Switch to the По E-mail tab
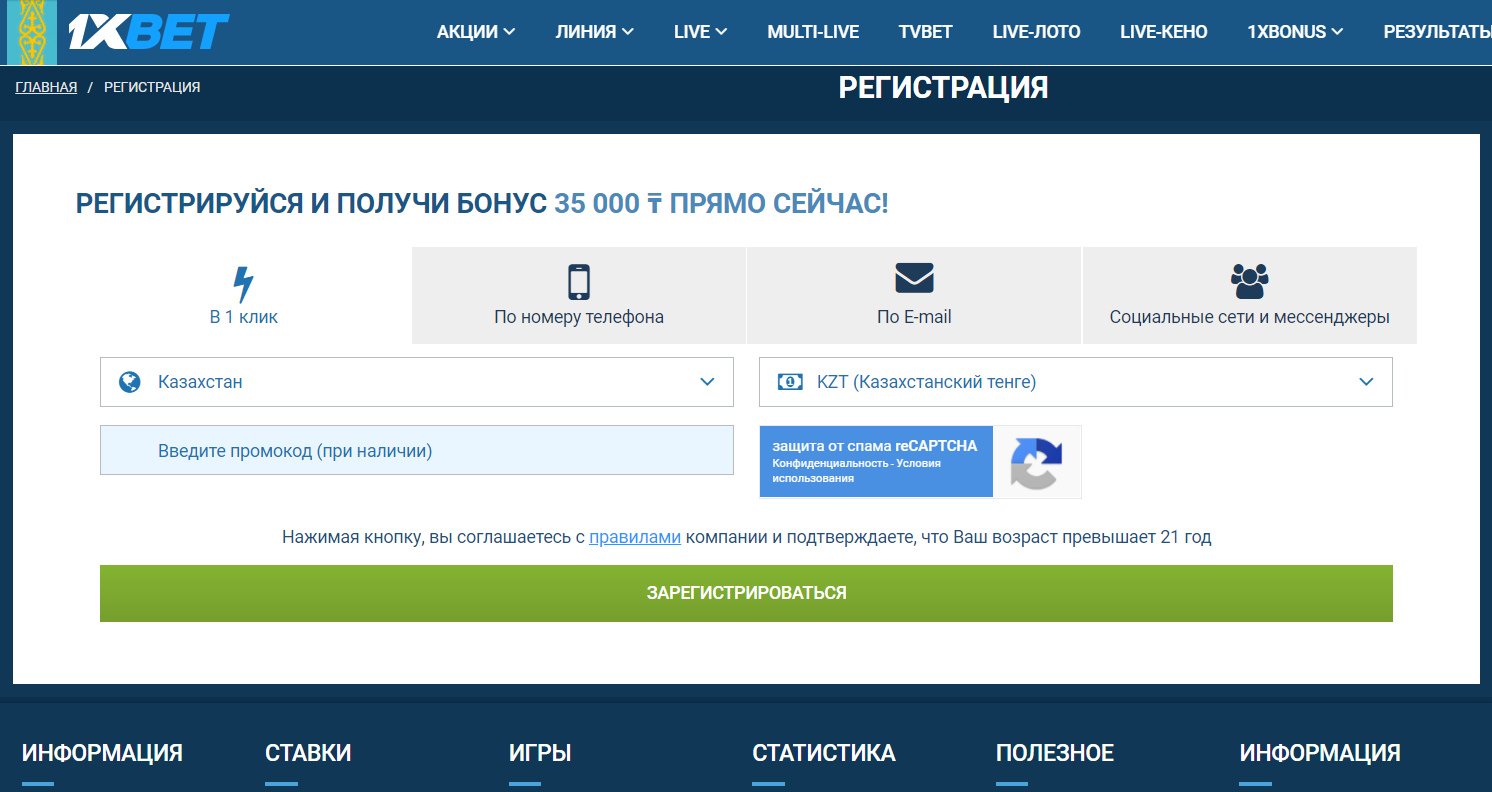 [913, 296]
